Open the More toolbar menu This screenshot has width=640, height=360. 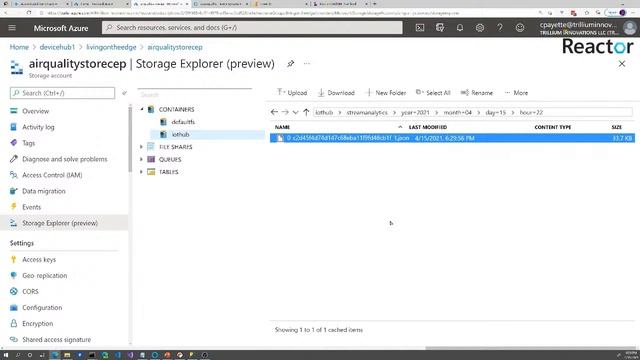[516, 93]
